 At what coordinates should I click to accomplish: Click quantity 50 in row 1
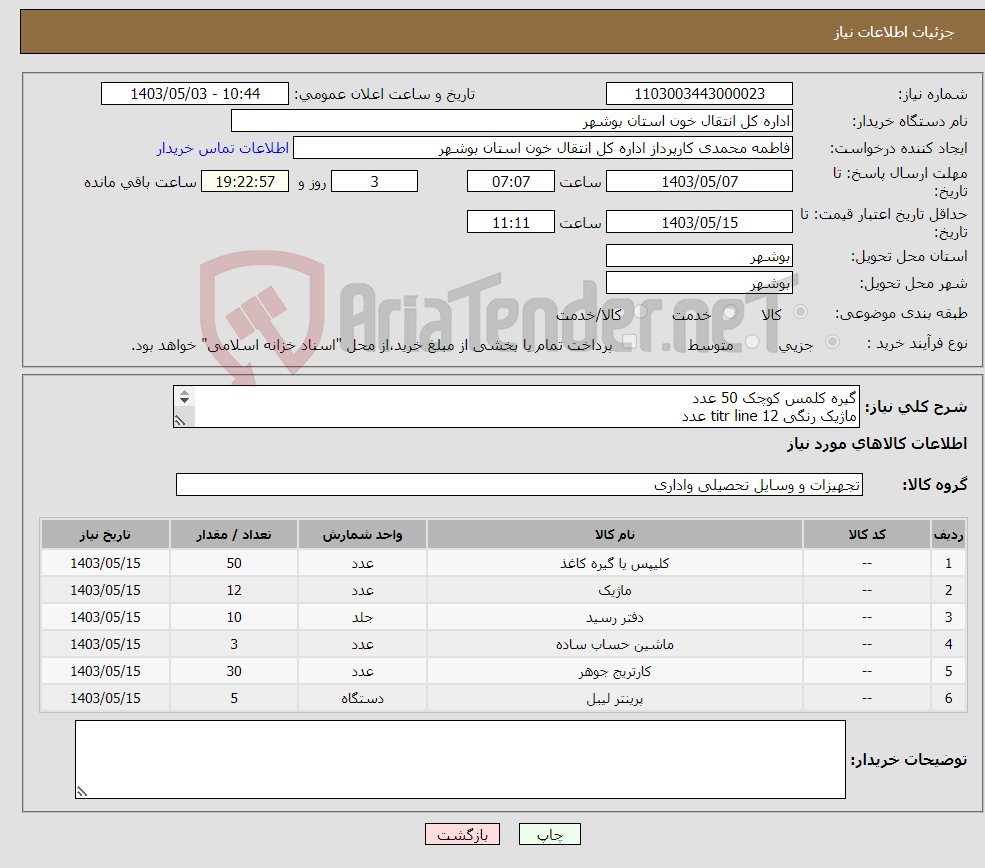click(x=234, y=563)
